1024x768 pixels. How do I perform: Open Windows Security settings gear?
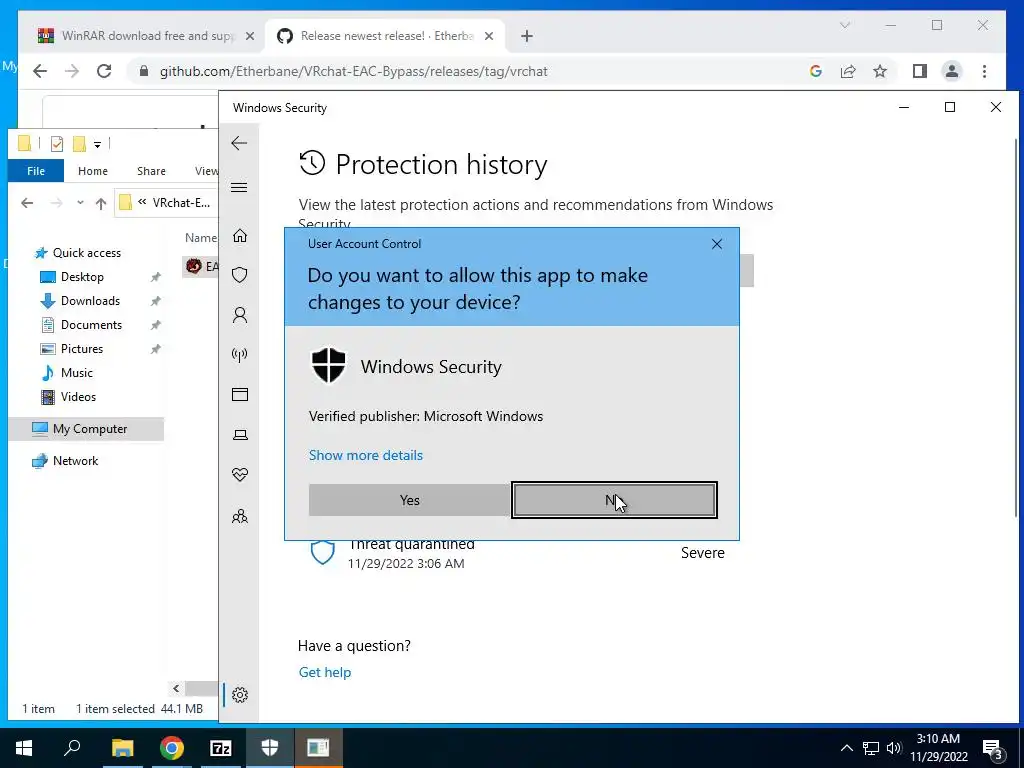tap(240, 695)
